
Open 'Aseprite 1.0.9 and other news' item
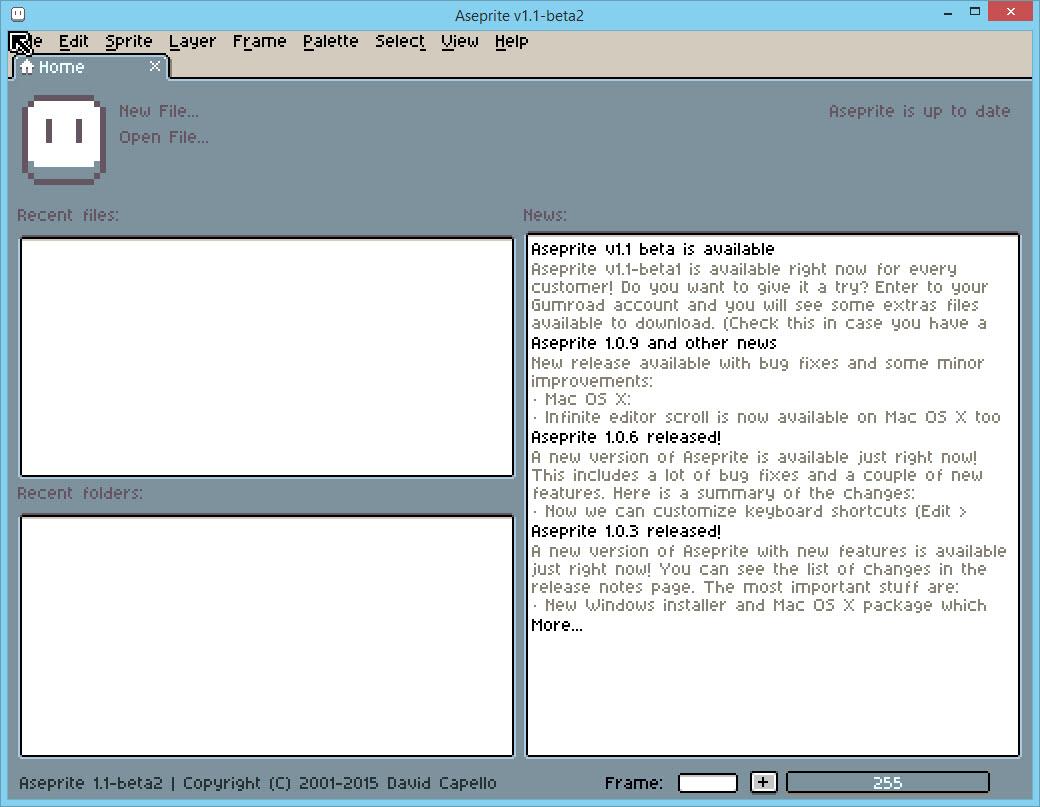tap(654, 343)
